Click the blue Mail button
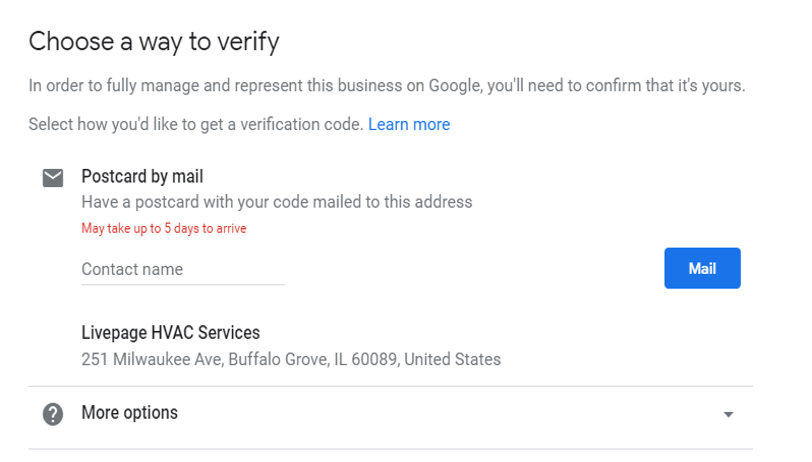The image size is (812, 462). (x=702, y=268)
